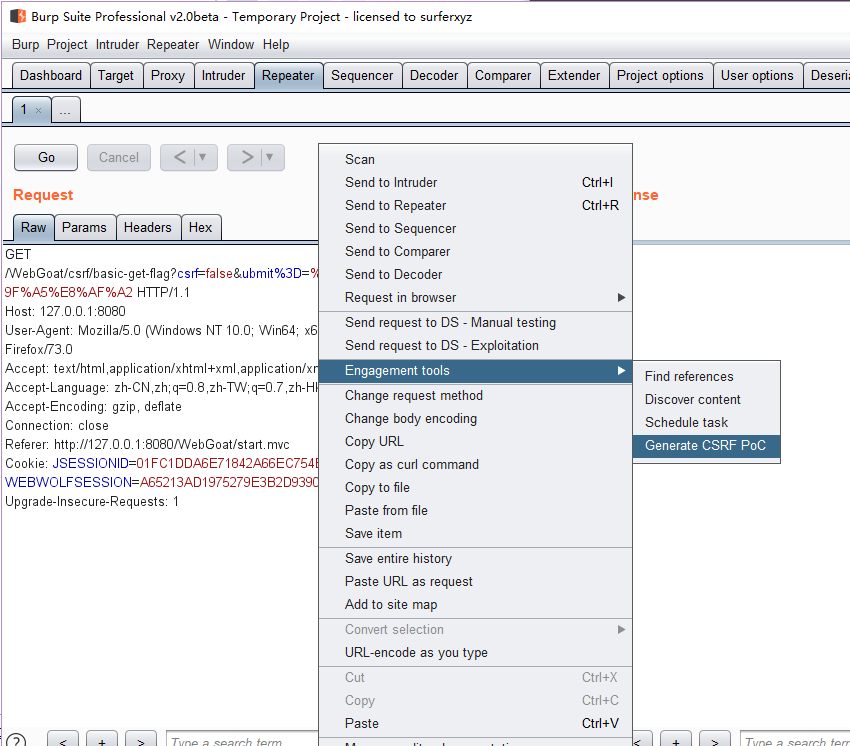Click the next match arrow in the response search bar
The width and height of the screenshot is (850, 746).
[x=714, y=740]
